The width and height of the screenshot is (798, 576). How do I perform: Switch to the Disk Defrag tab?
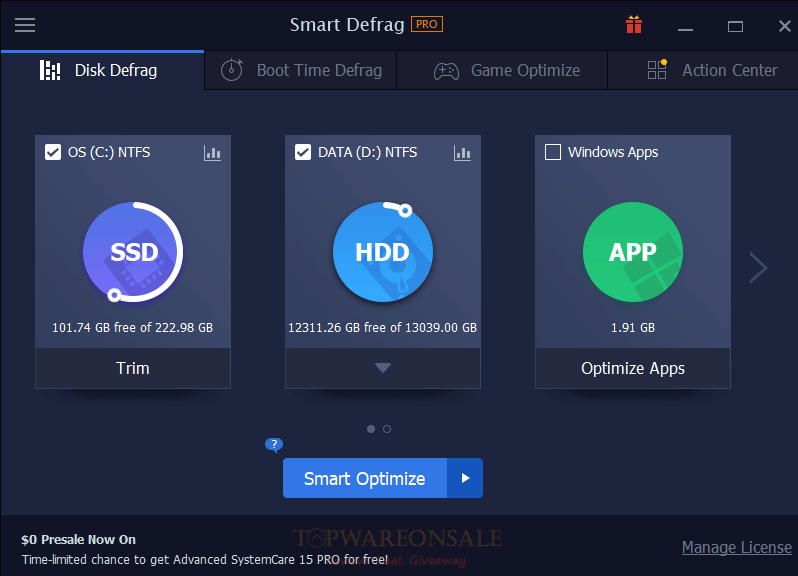point(102,70)
